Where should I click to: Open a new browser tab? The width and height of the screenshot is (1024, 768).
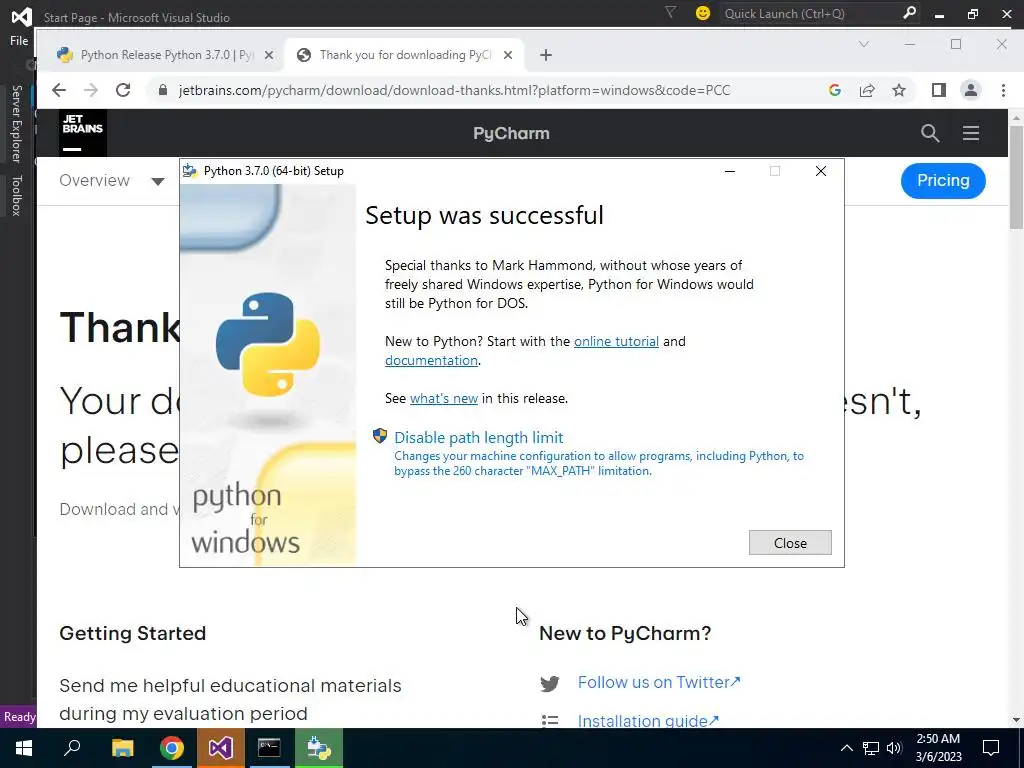point(546,56)
